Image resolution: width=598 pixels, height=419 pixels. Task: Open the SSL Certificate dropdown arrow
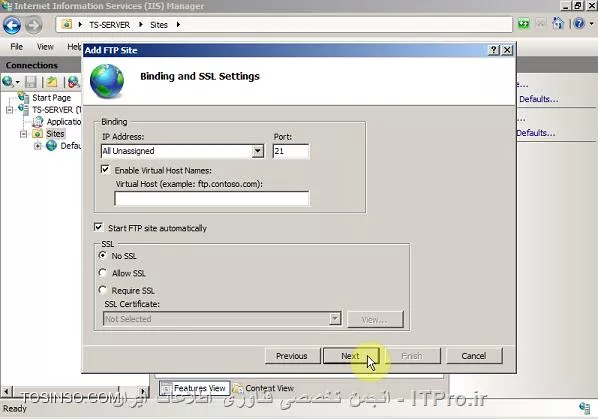(x=335, y=318)
